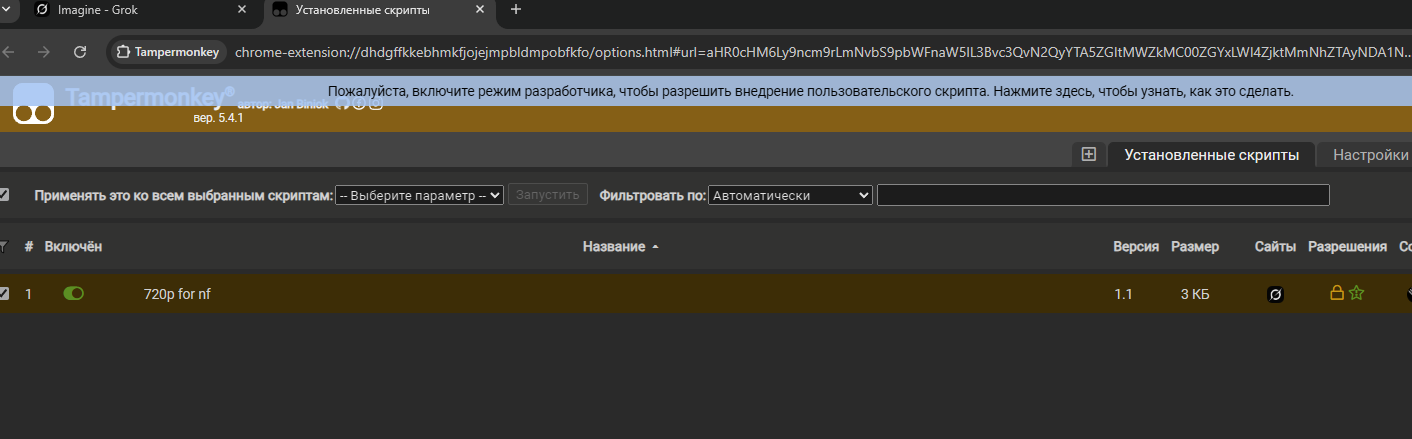Switch to the Настройки tab

click(x=1364, y=155)
